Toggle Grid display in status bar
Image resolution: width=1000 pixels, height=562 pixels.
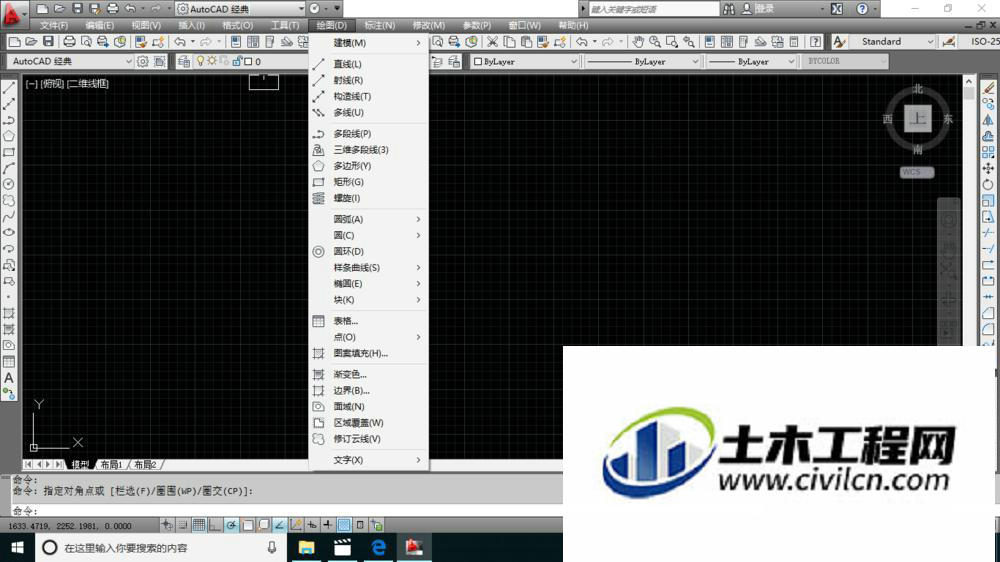[199, 525]
